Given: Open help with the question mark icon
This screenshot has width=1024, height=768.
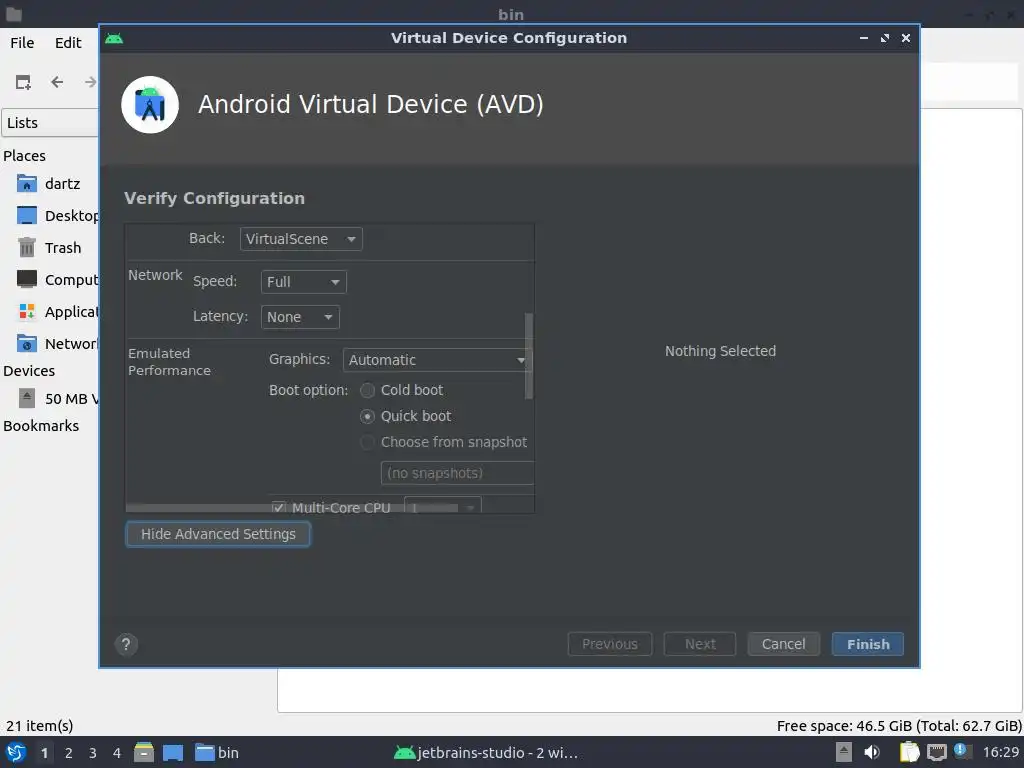Looking at the screenshot, I should pyautogui.click(x=126, y=645).
